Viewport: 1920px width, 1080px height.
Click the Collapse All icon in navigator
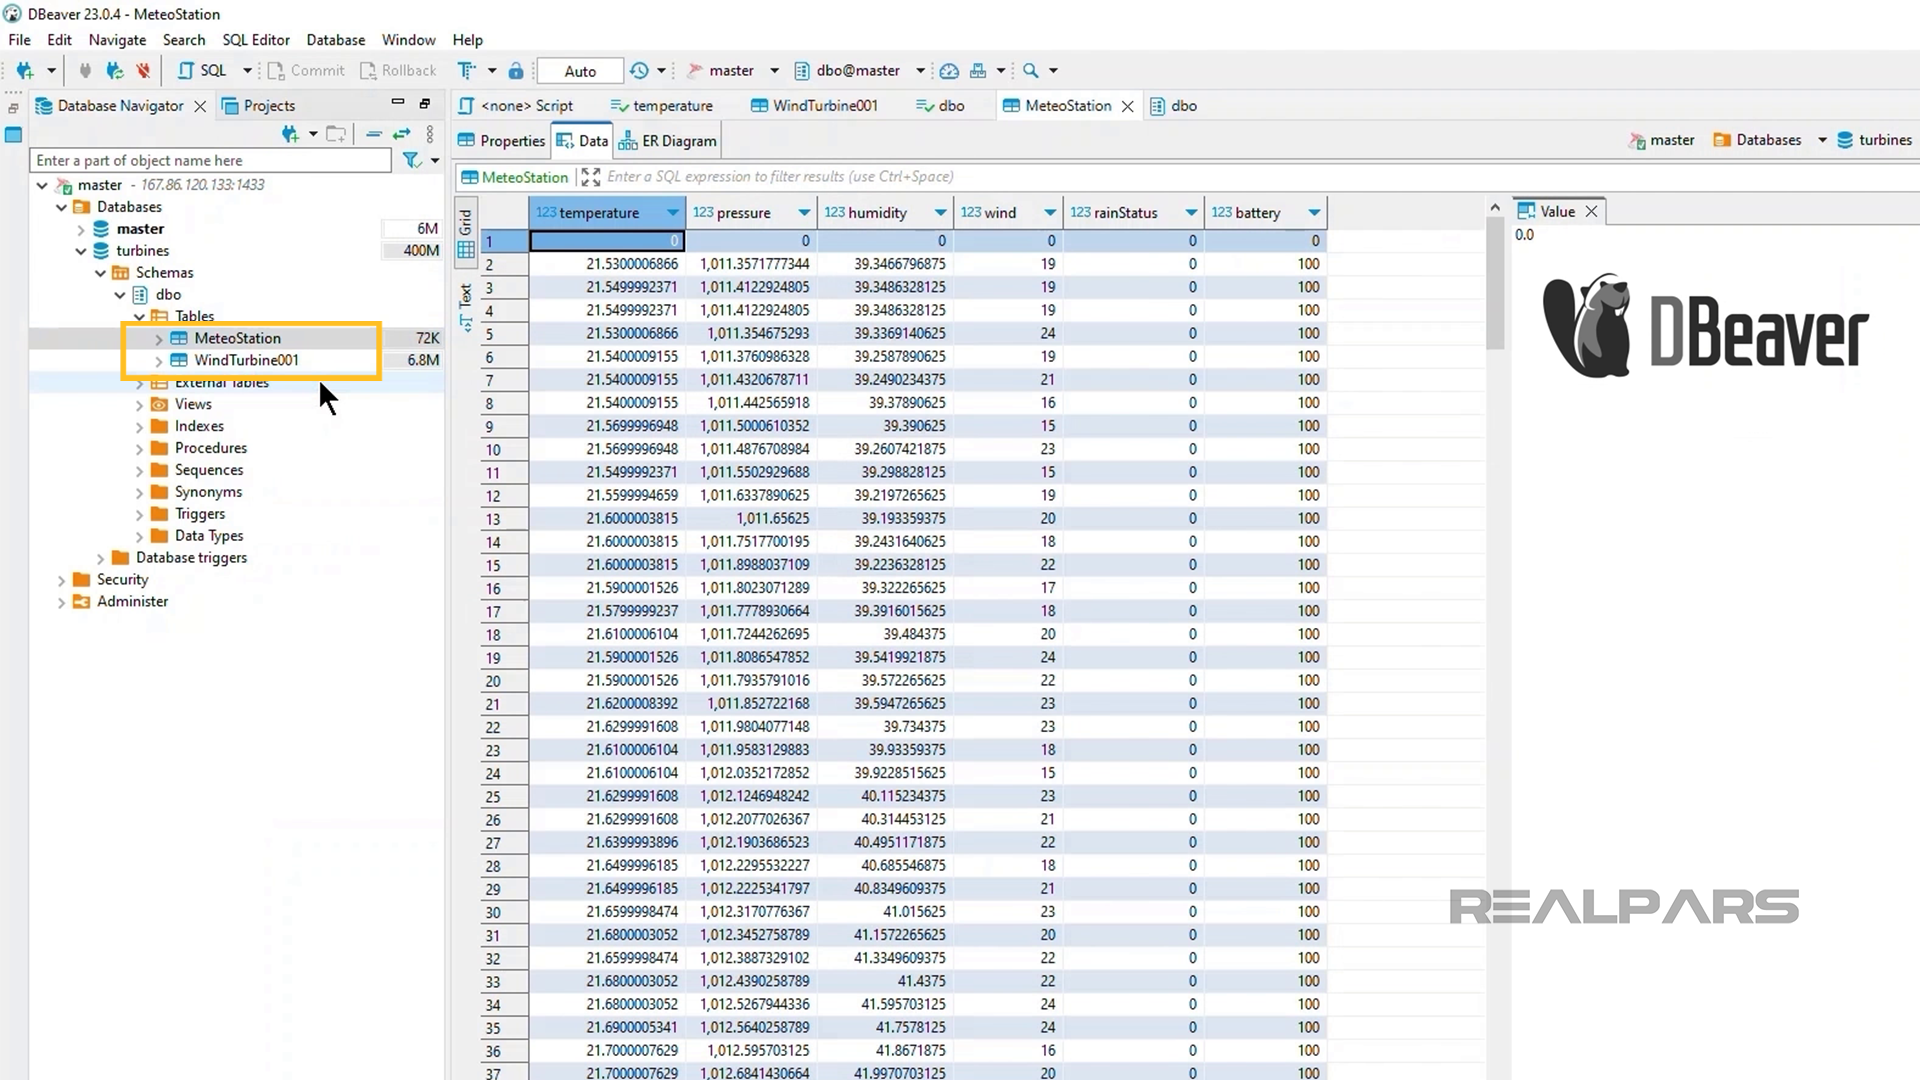[373, 134]
